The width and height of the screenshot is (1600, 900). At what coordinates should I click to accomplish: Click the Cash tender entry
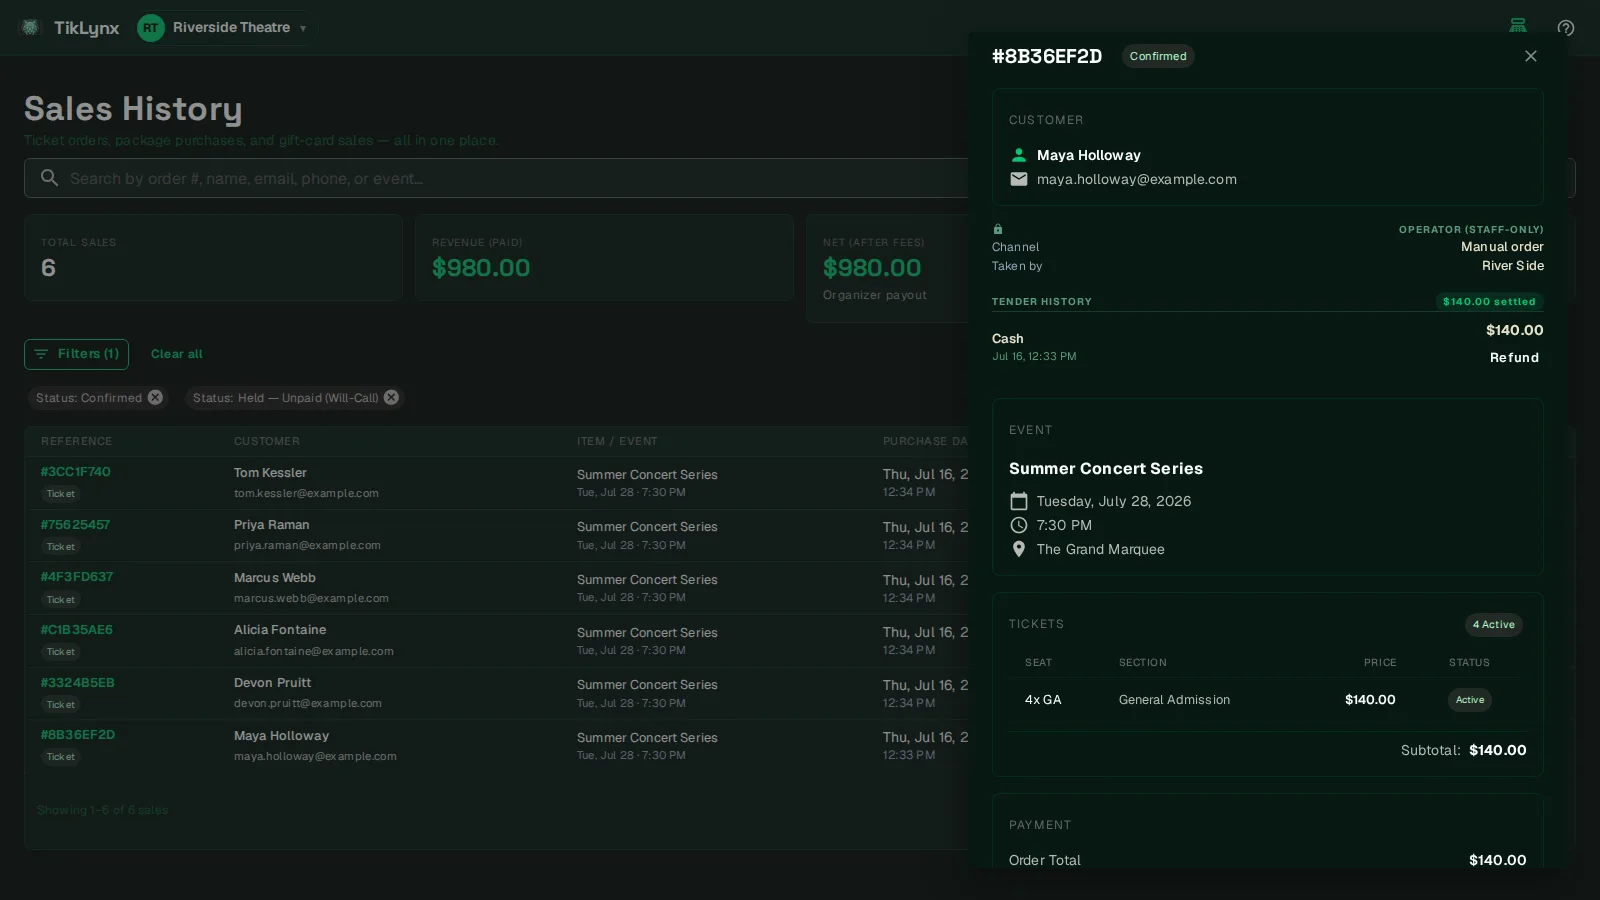click(x=1008, y=339)
